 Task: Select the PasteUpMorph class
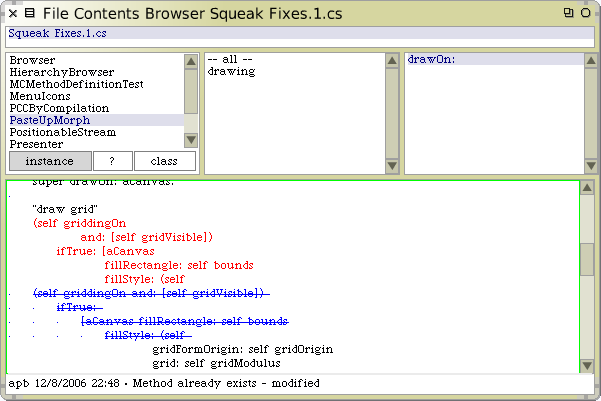point(51,120)
